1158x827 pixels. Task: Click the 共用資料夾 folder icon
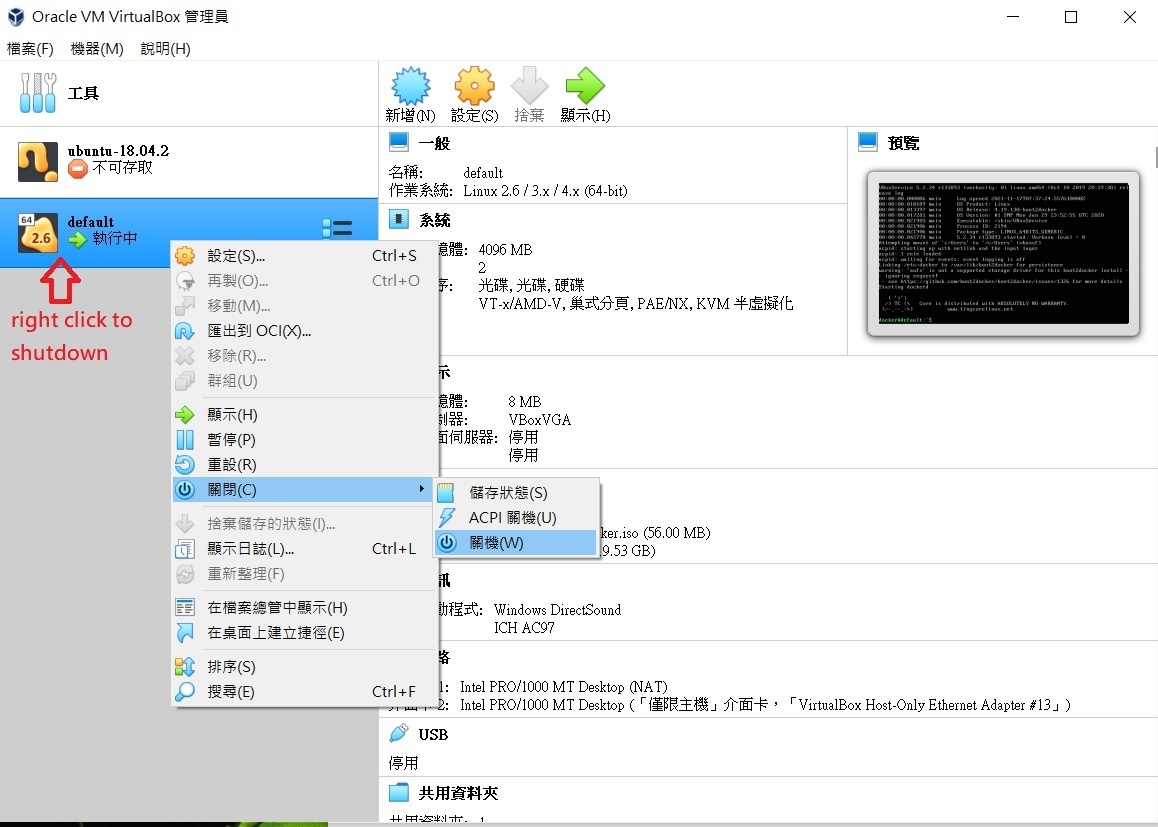coord(399,792)
